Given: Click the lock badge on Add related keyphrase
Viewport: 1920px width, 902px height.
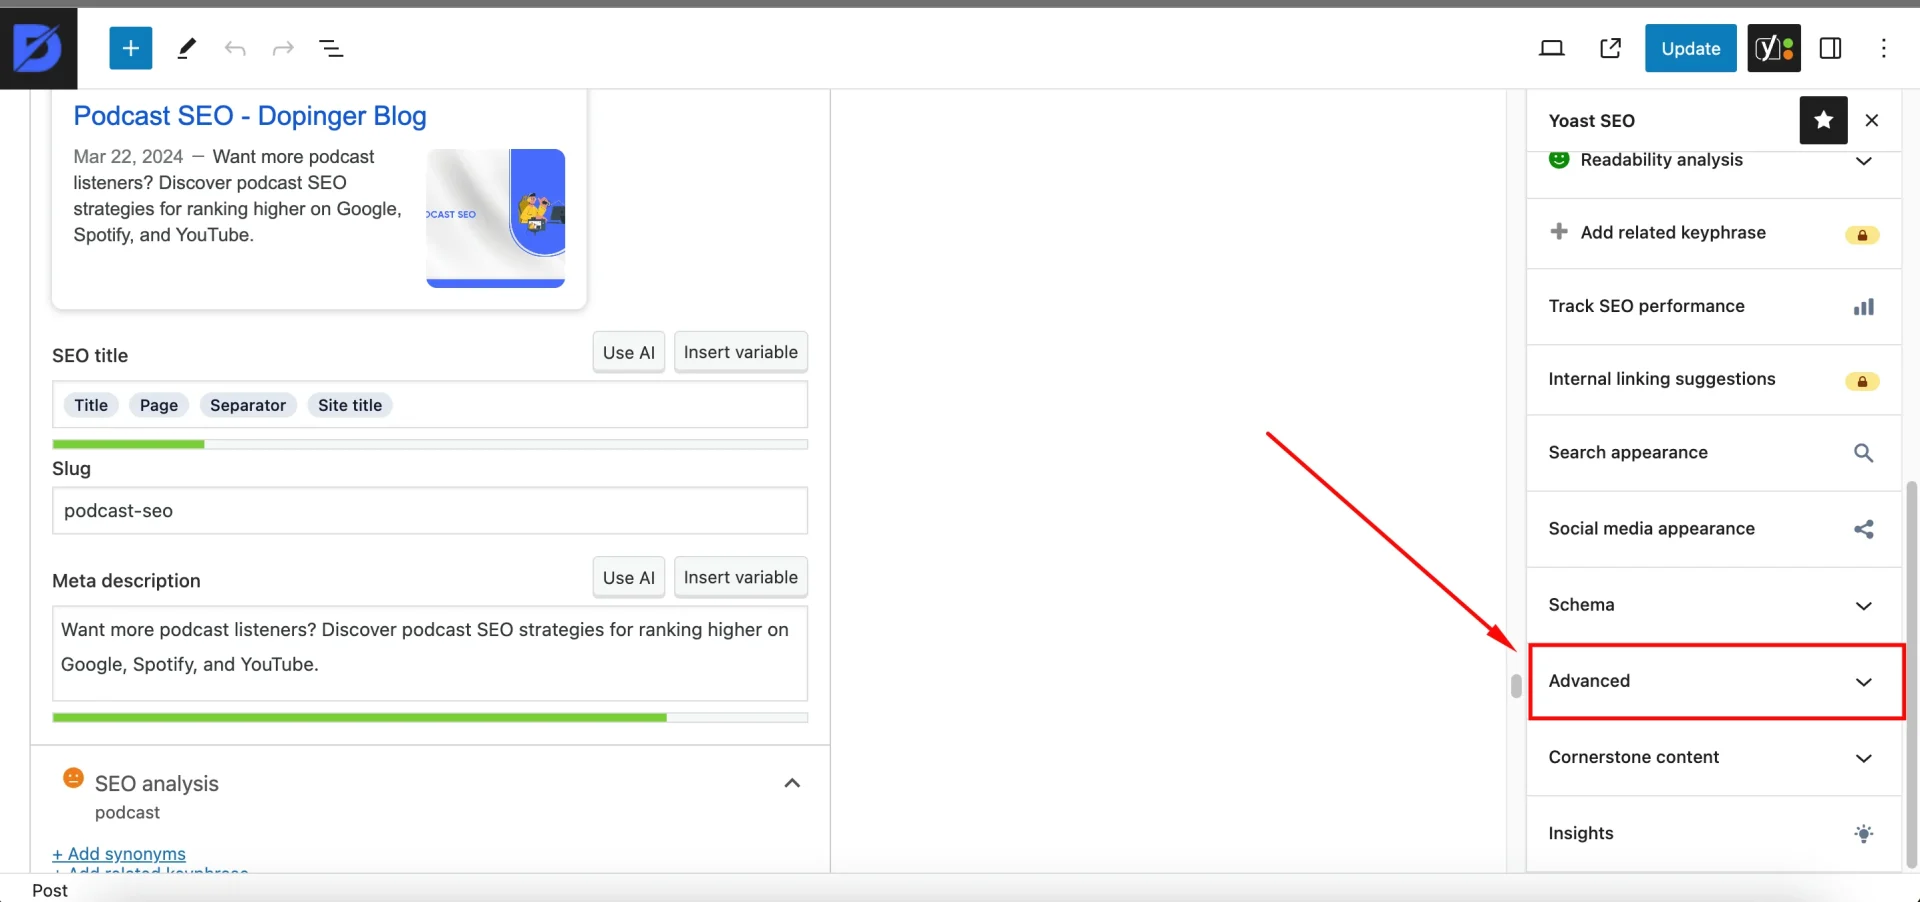Looking at the screenshot, I should tap(1862, 235).
